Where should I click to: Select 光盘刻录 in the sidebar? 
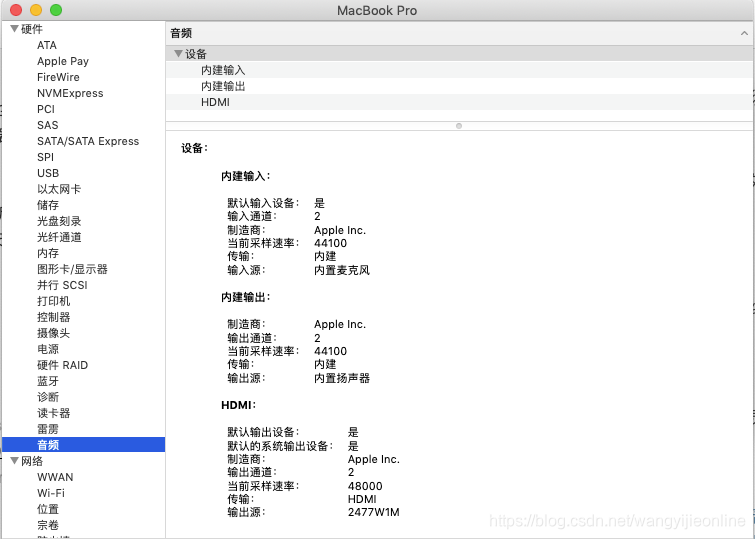[x=59, y=221]
